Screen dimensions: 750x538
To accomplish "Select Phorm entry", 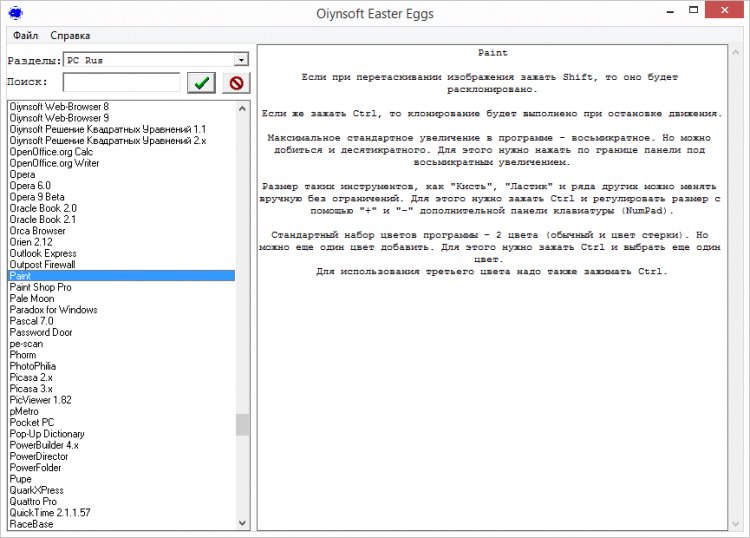I will click(x=122, y=355).
